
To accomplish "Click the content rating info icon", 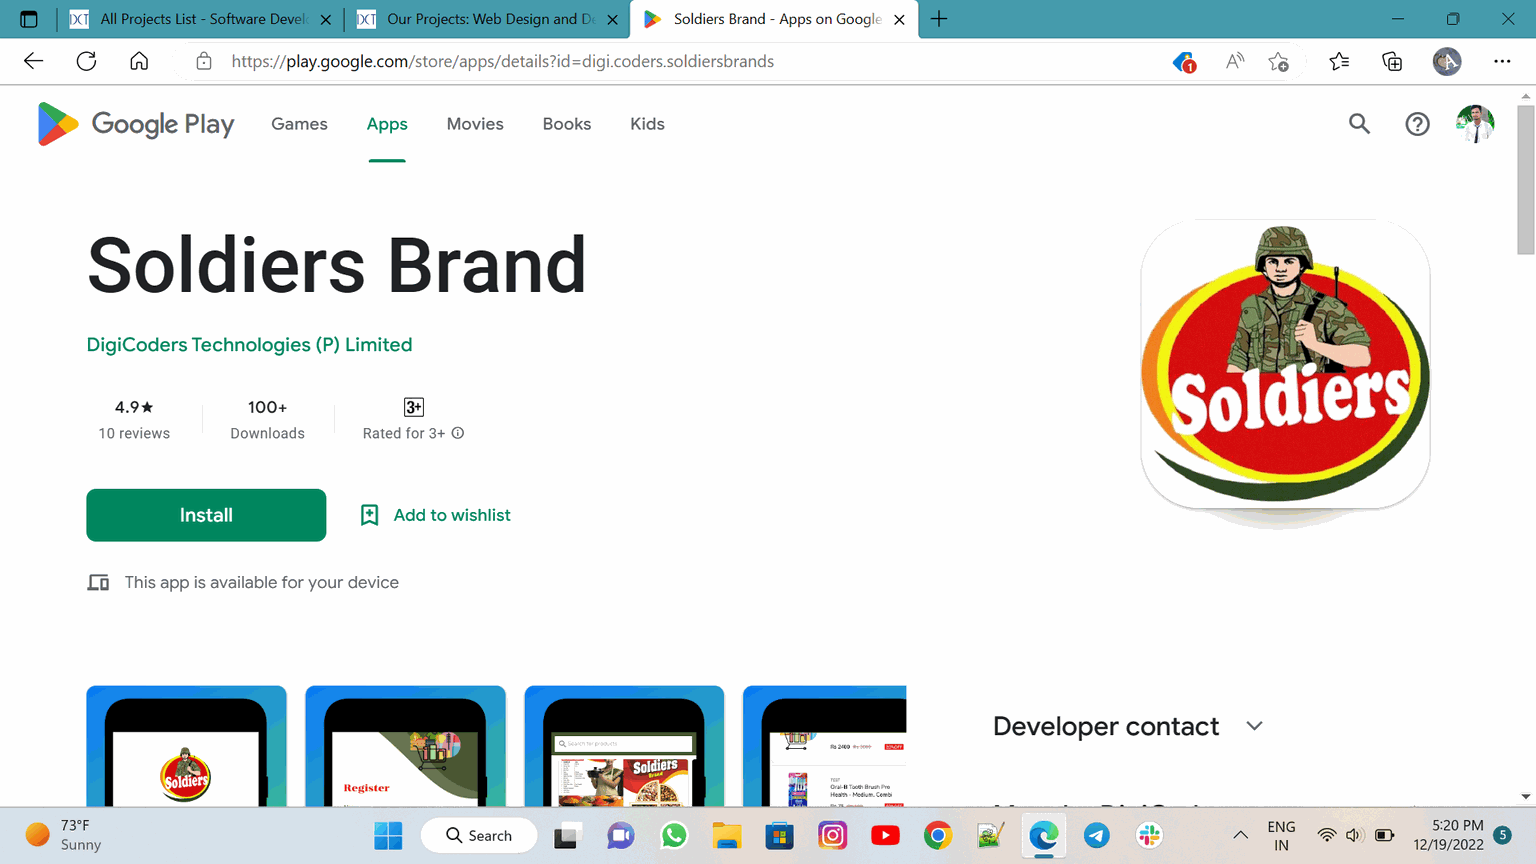I will click(458, 433).
